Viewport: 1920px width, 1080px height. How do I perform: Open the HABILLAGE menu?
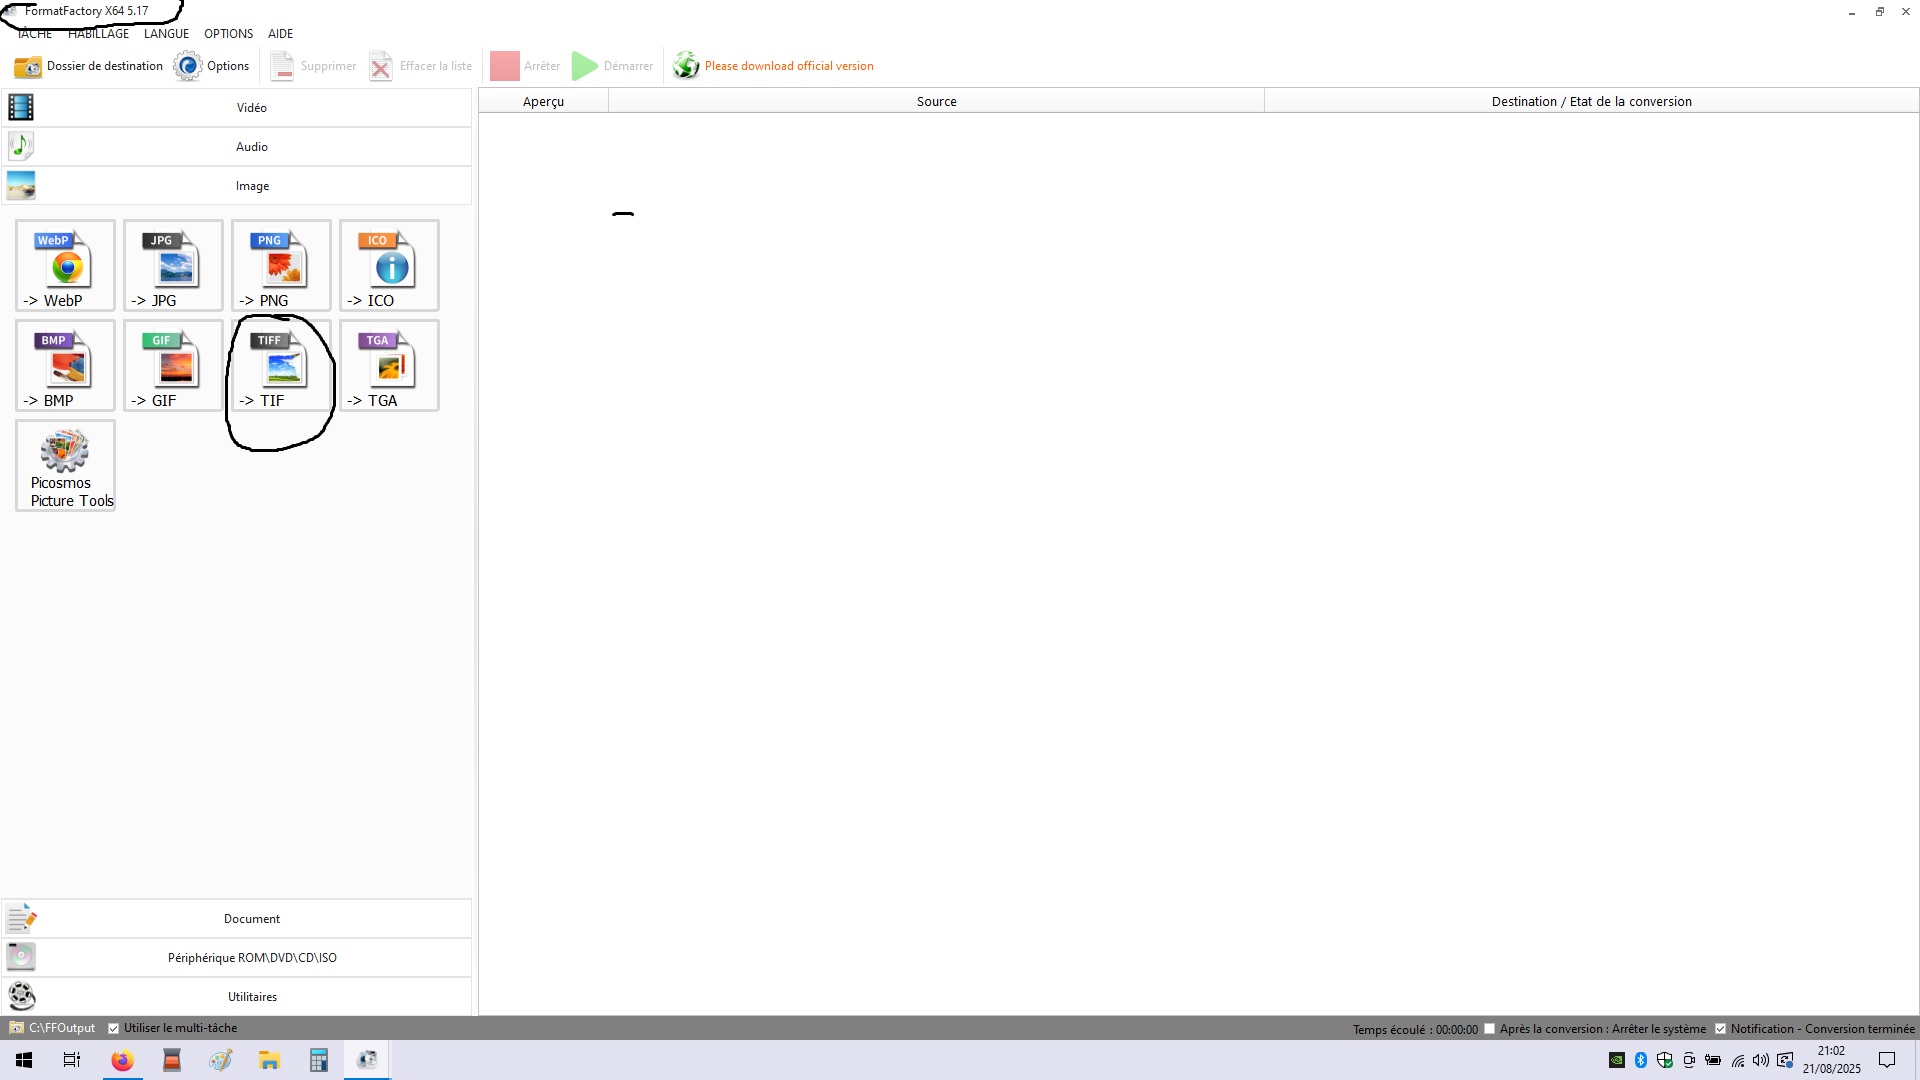click(x=98, y=34)
